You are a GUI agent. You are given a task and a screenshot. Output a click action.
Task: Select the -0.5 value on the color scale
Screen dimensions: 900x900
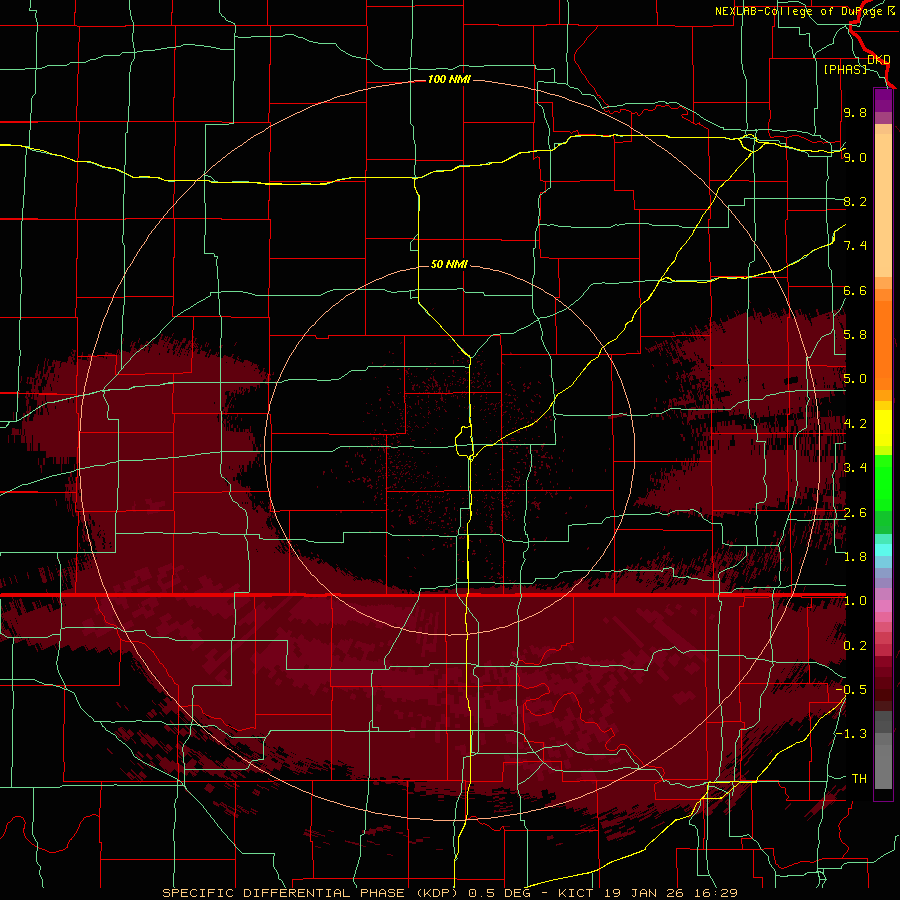(x=852, y=690)
